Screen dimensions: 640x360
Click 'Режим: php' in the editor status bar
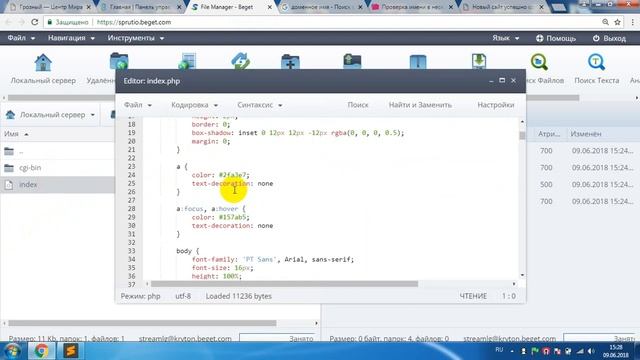(140, 296)
